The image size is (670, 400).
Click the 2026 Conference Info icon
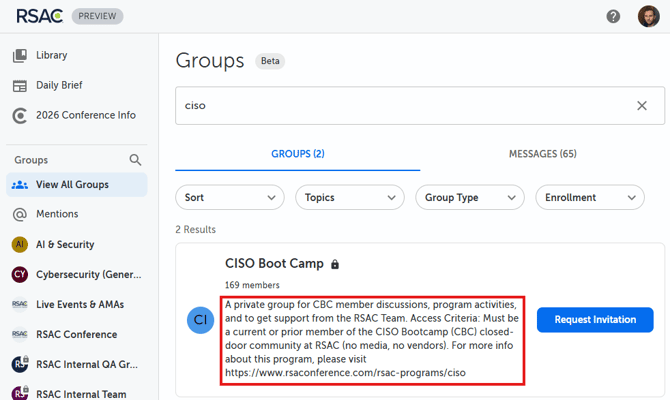point(20,116)
